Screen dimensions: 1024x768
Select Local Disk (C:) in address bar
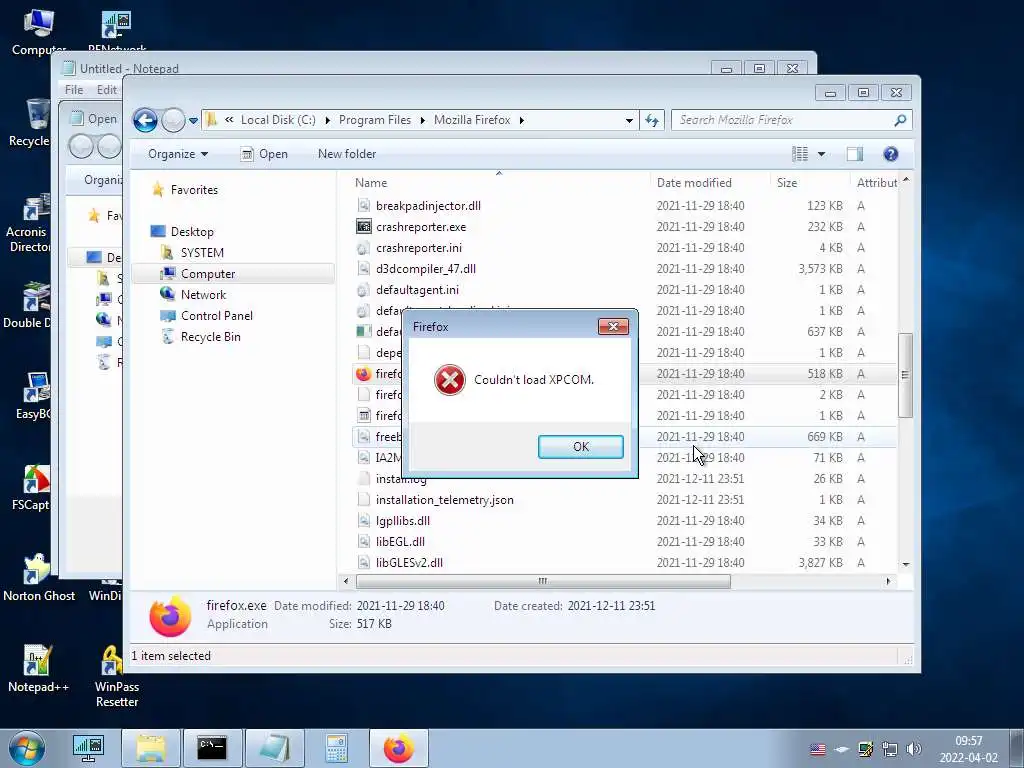pos(278,120)
